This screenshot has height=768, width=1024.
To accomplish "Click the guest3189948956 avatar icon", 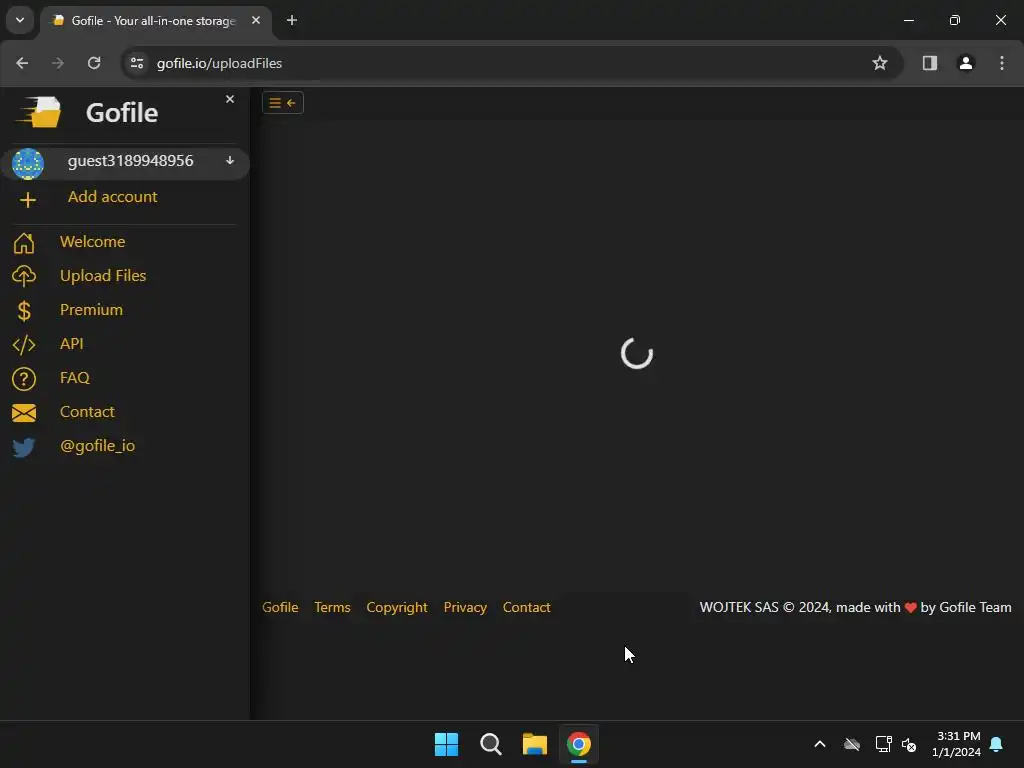I will click(28, 163).
